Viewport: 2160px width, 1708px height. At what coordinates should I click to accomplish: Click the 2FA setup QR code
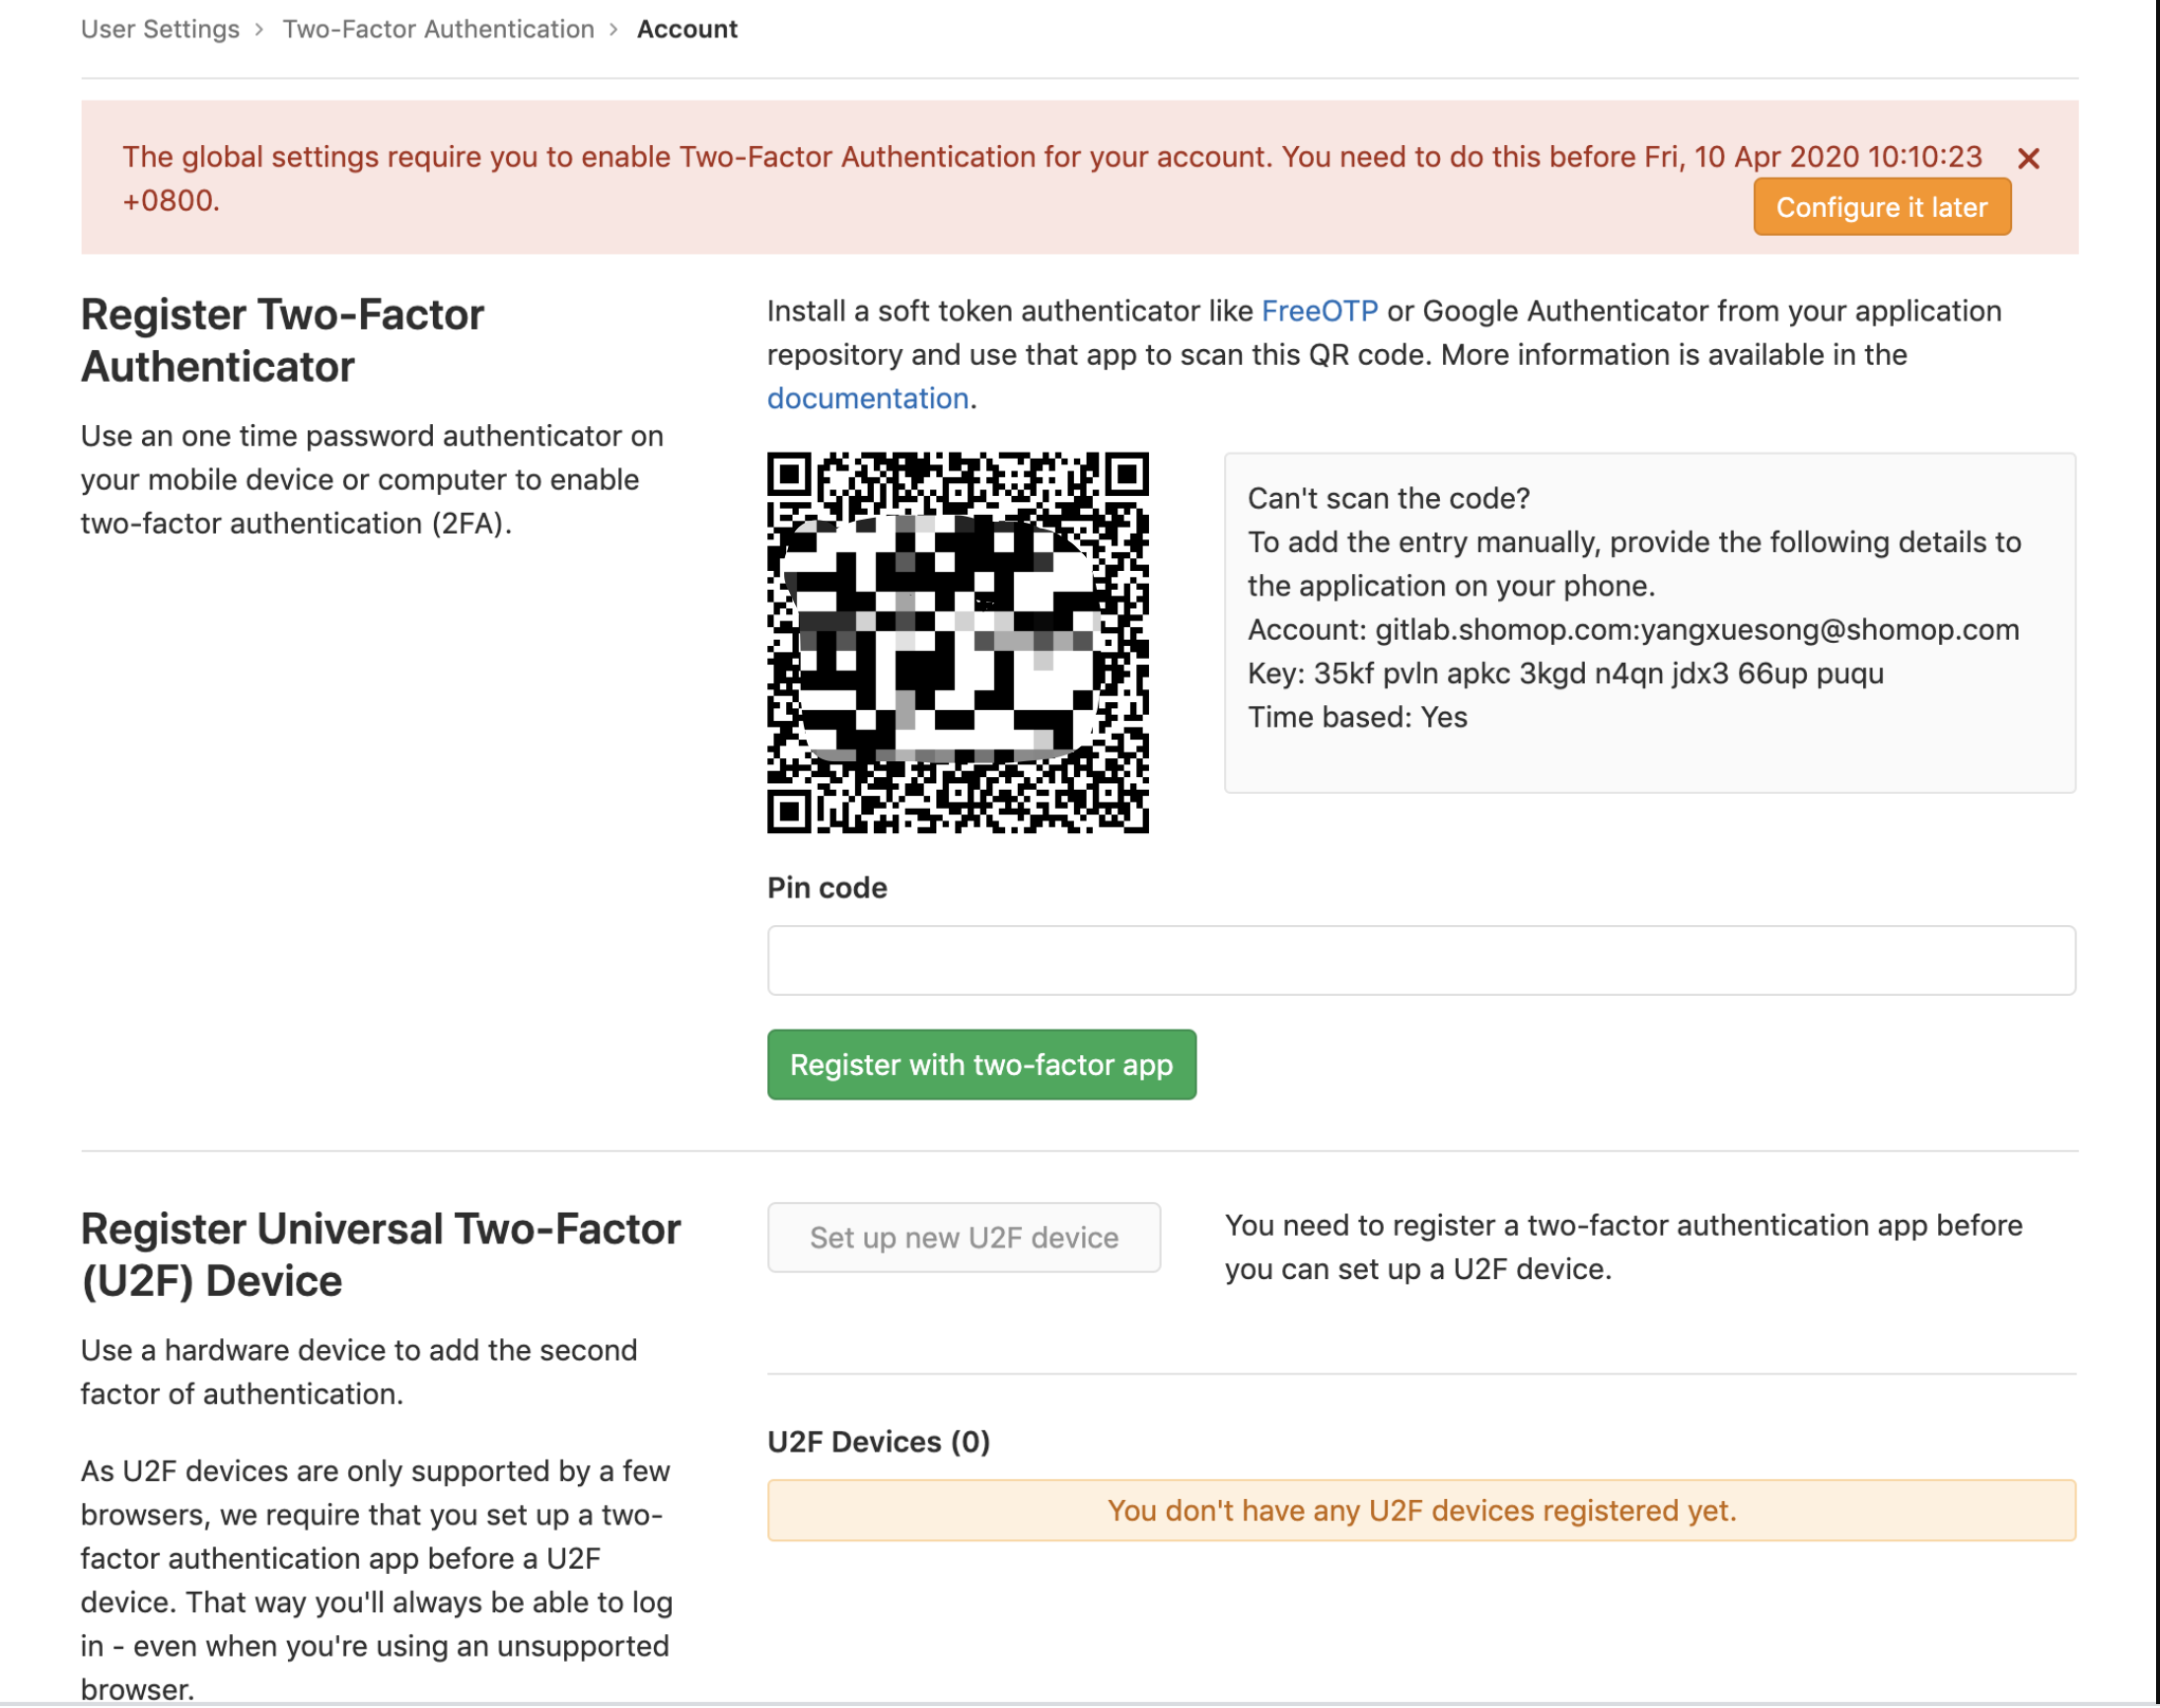957,642
